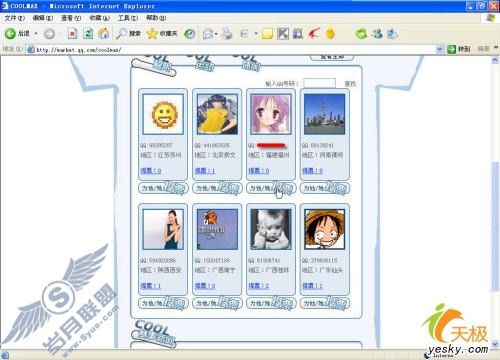Click the greyed Edit toolbar icon

pos(244,33)
